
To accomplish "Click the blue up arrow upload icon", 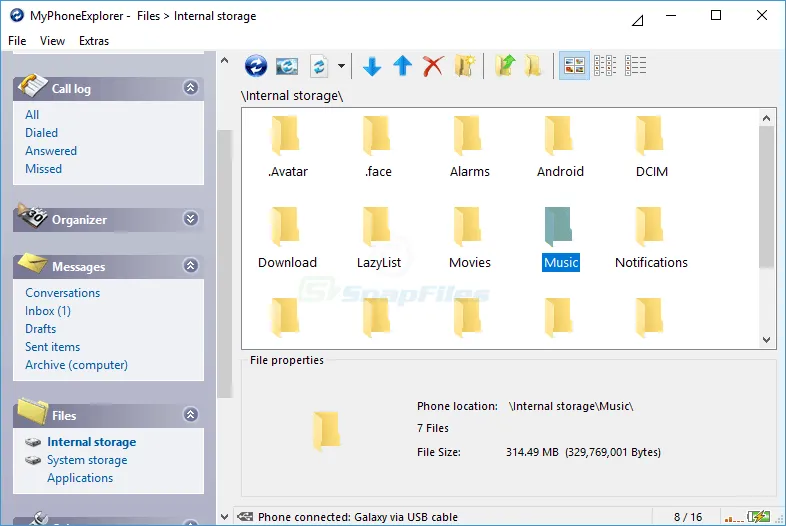I will pos(403,66).
